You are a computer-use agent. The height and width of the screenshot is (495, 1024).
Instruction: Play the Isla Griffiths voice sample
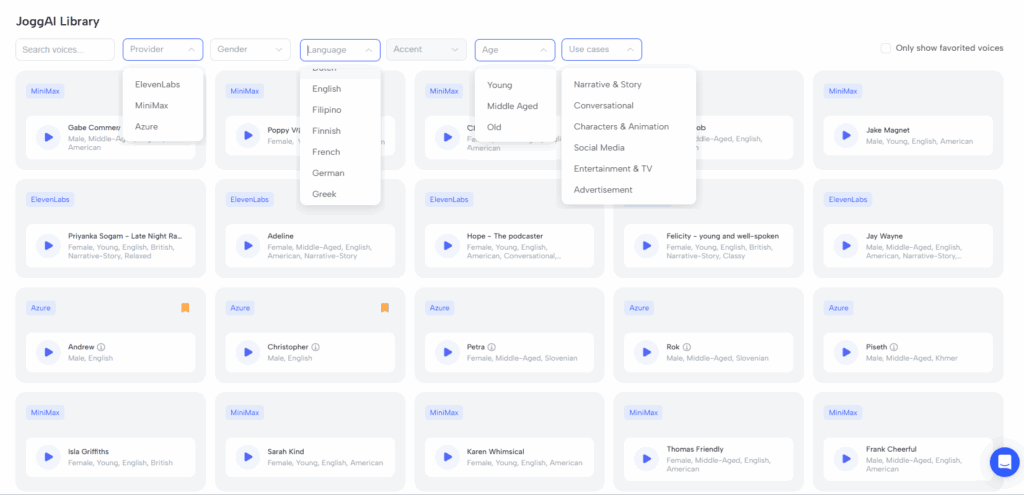47,457
